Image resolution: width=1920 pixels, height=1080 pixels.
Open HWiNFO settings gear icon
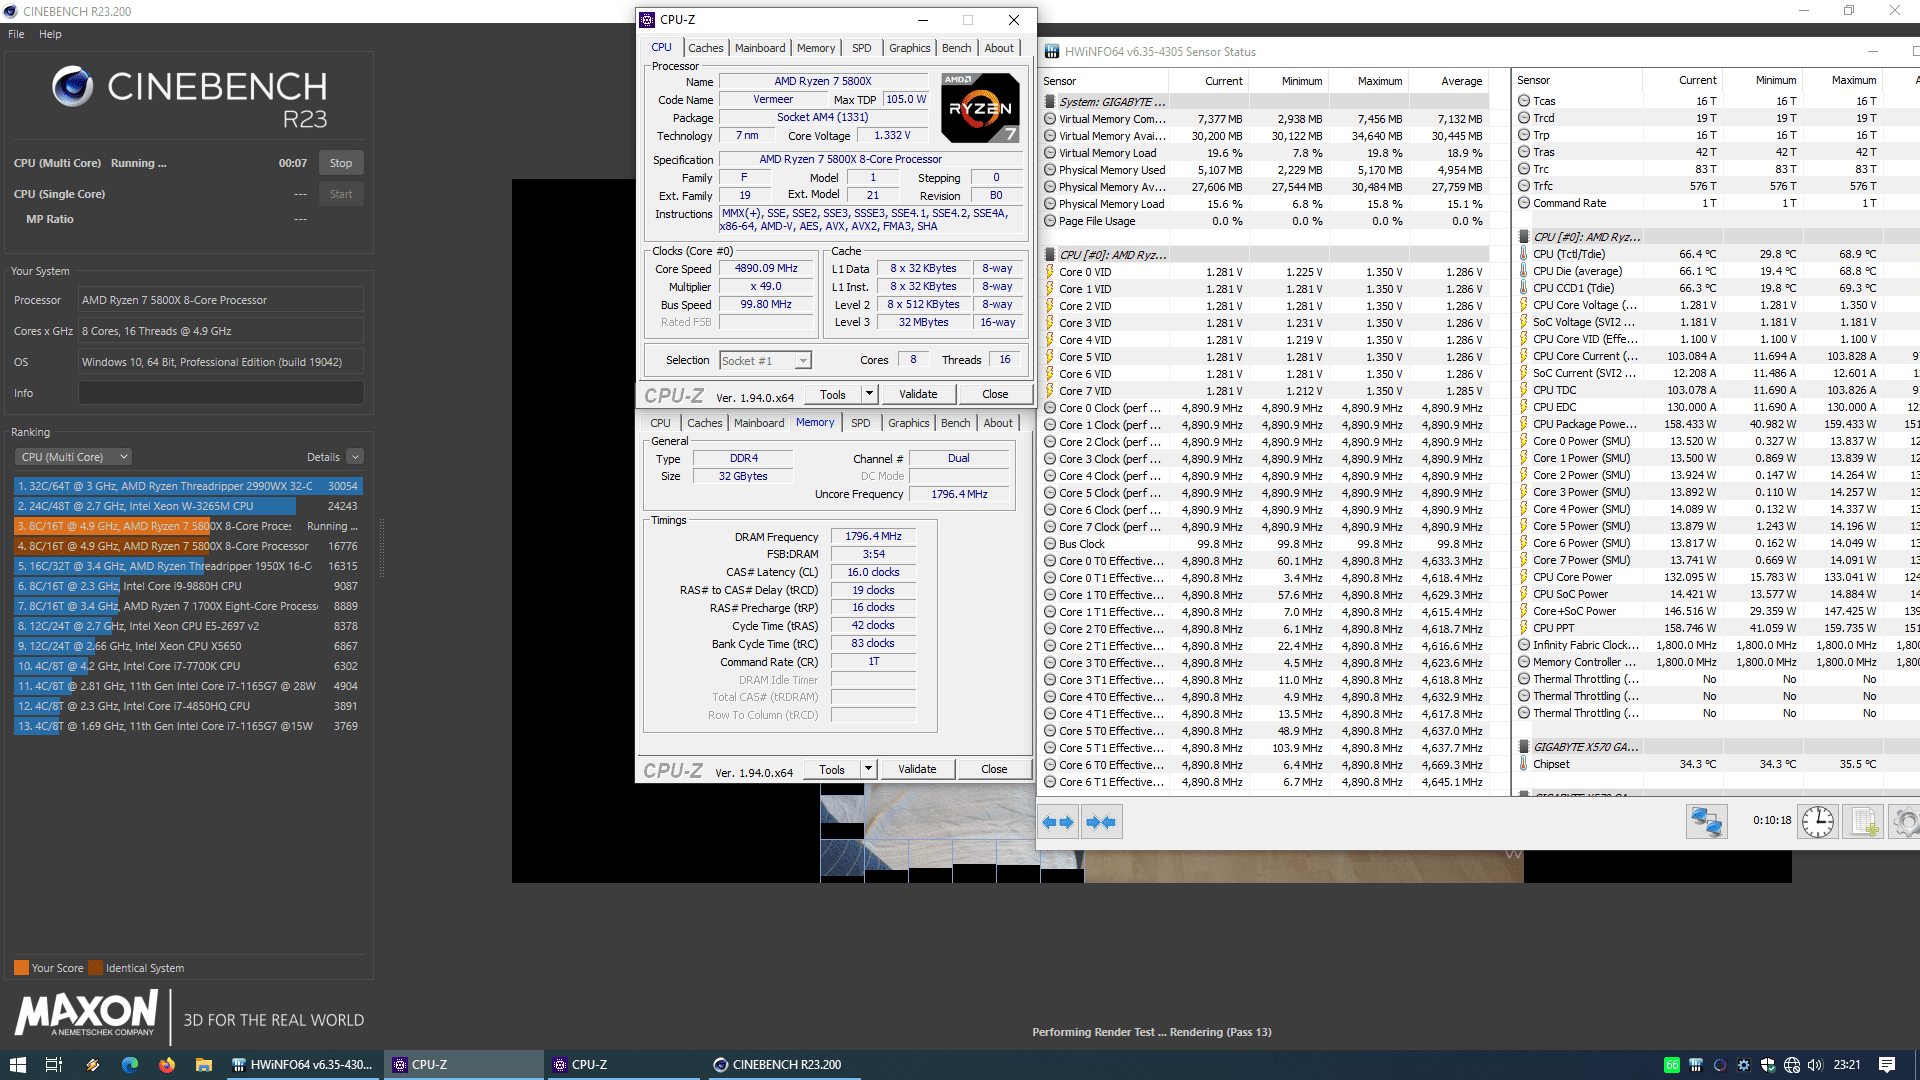click(x=1905, y=822)
